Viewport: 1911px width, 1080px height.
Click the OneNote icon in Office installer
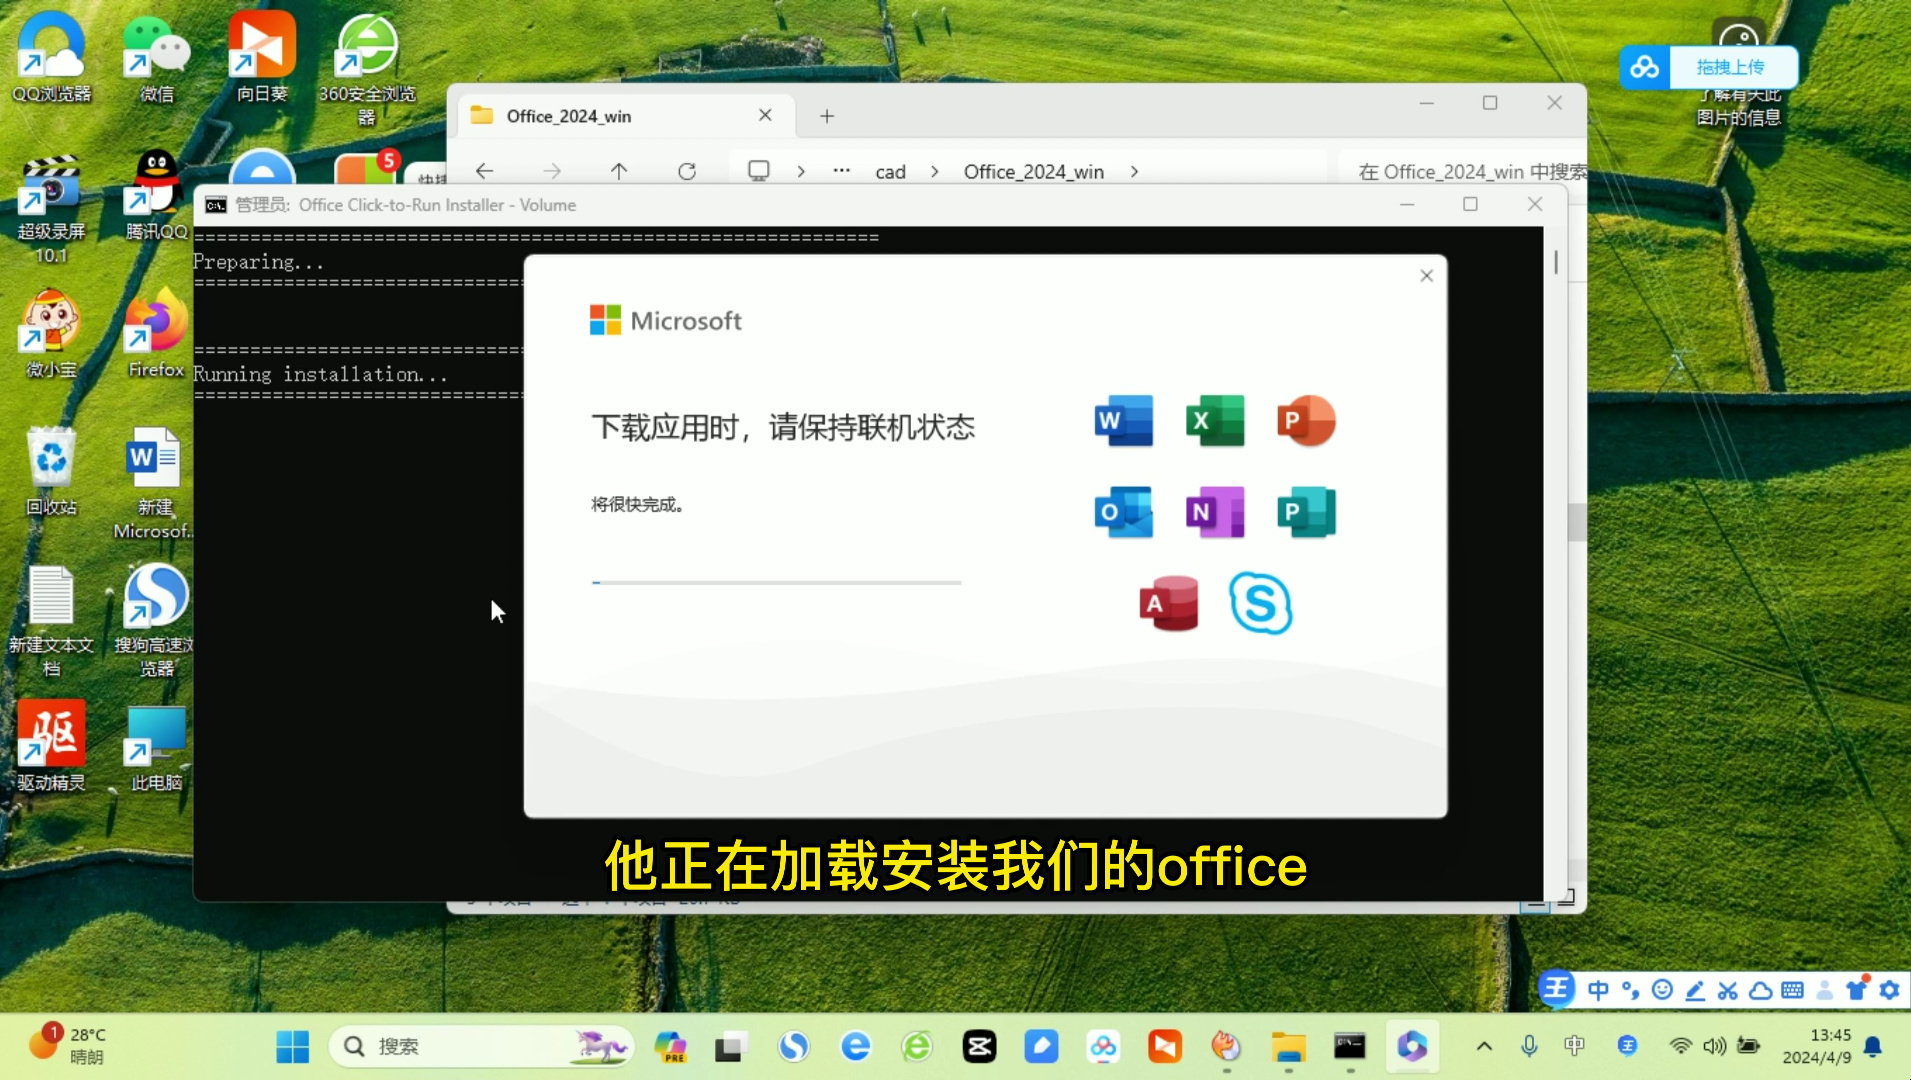(x=1215, y=512)
